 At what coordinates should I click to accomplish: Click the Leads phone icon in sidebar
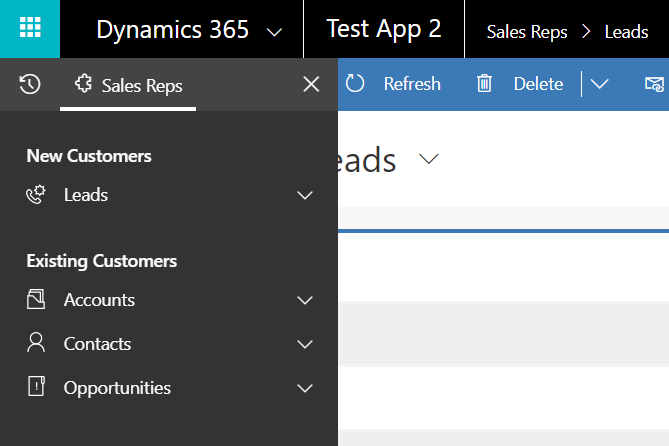[x=36, y=195]
